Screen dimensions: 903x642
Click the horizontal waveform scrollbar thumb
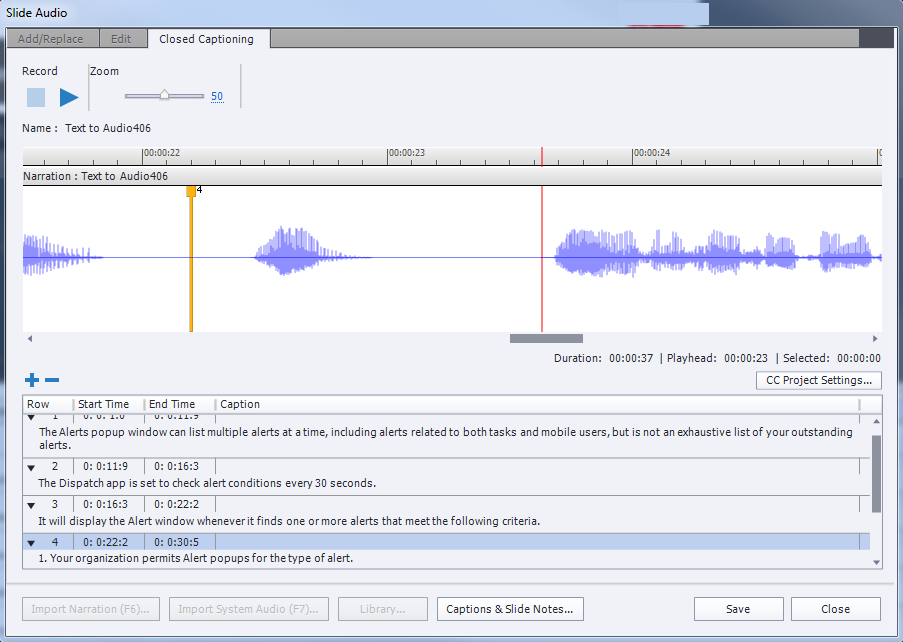[x=545, y=339]
